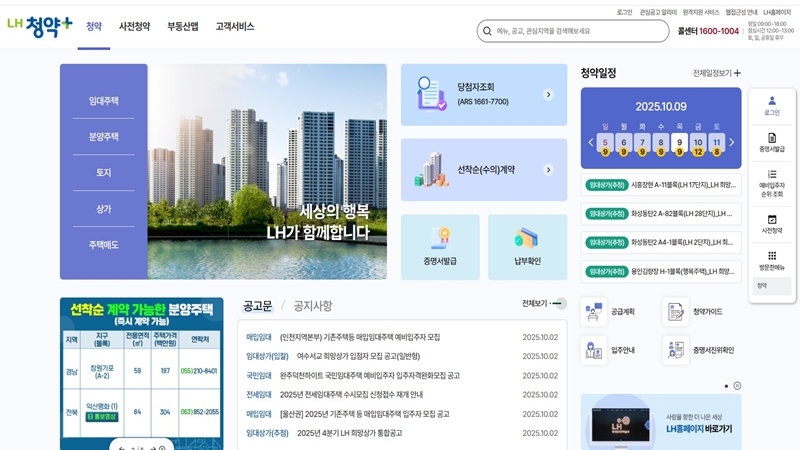
Task: Click LH홈페이지 top link
Action: [x=777, y=12]
